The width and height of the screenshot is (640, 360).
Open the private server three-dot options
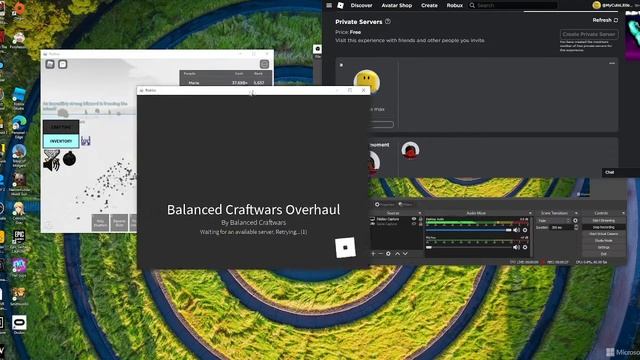612,63
